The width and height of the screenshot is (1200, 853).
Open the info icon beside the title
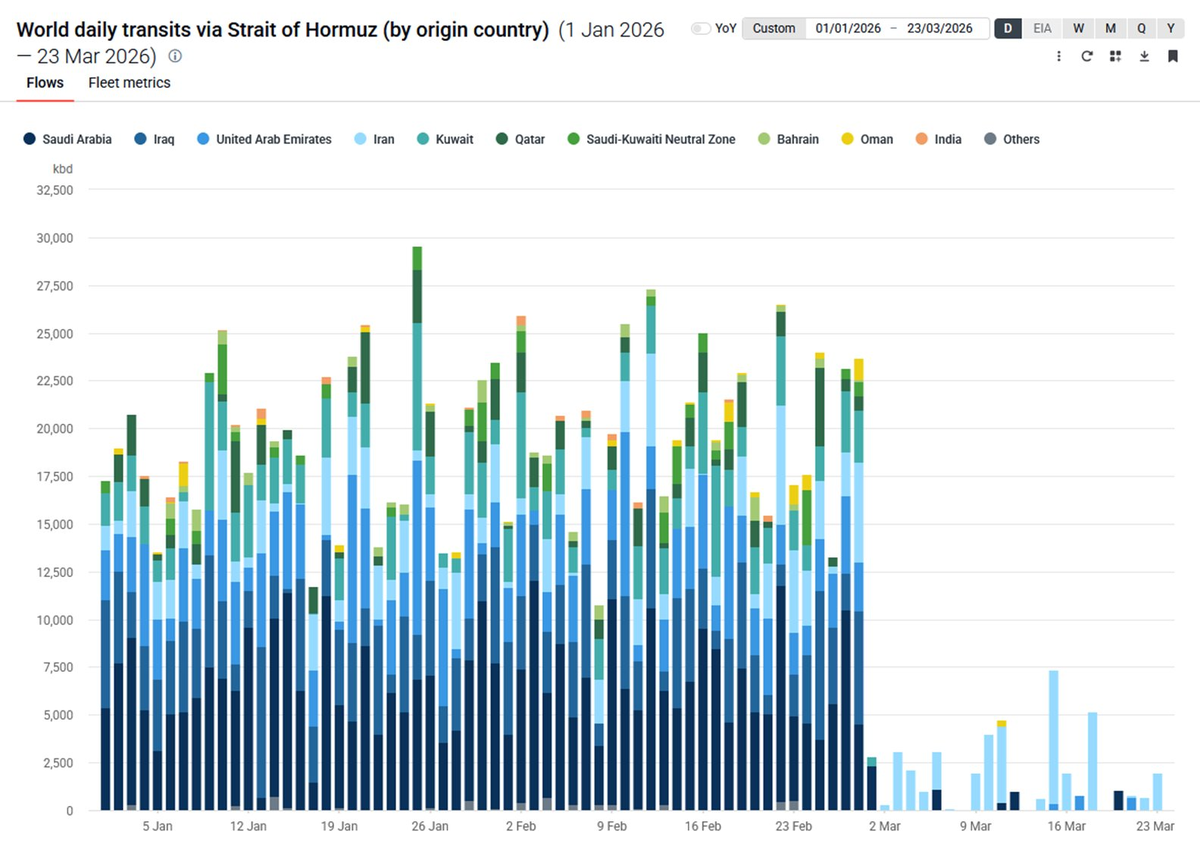(175, 56)
